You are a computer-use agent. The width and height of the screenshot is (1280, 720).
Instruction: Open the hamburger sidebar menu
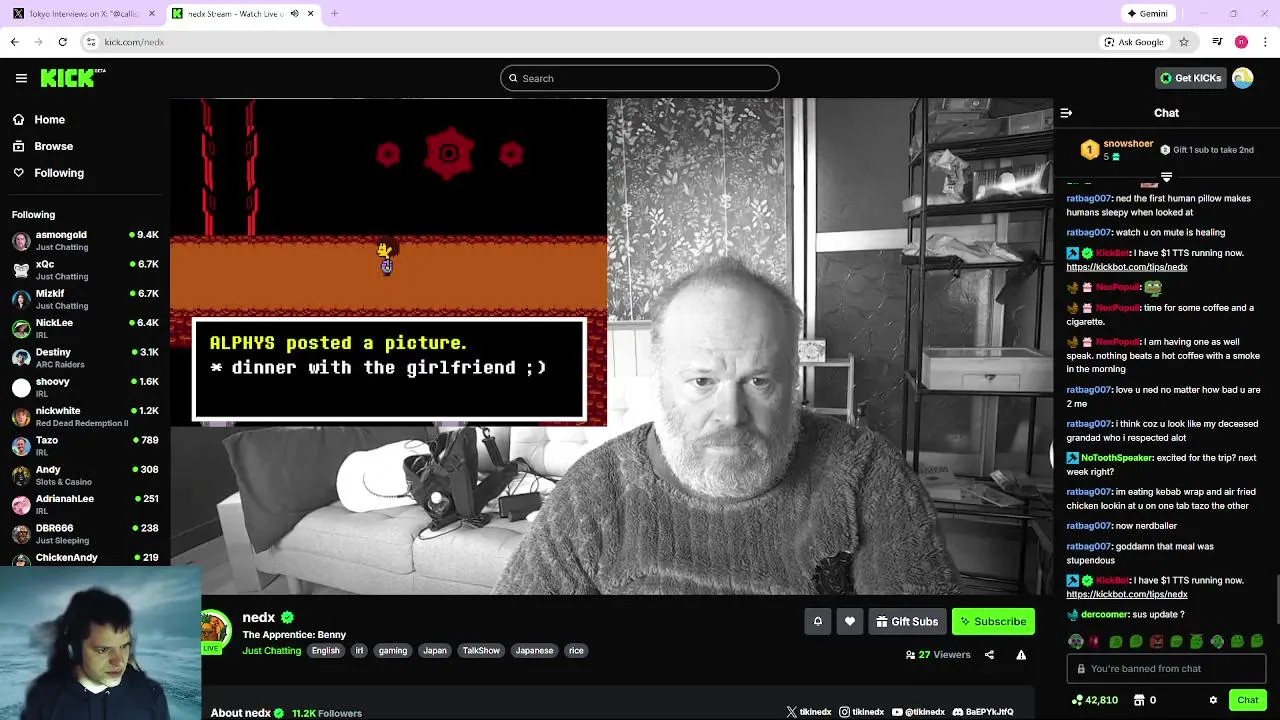[x=21, y=78]
